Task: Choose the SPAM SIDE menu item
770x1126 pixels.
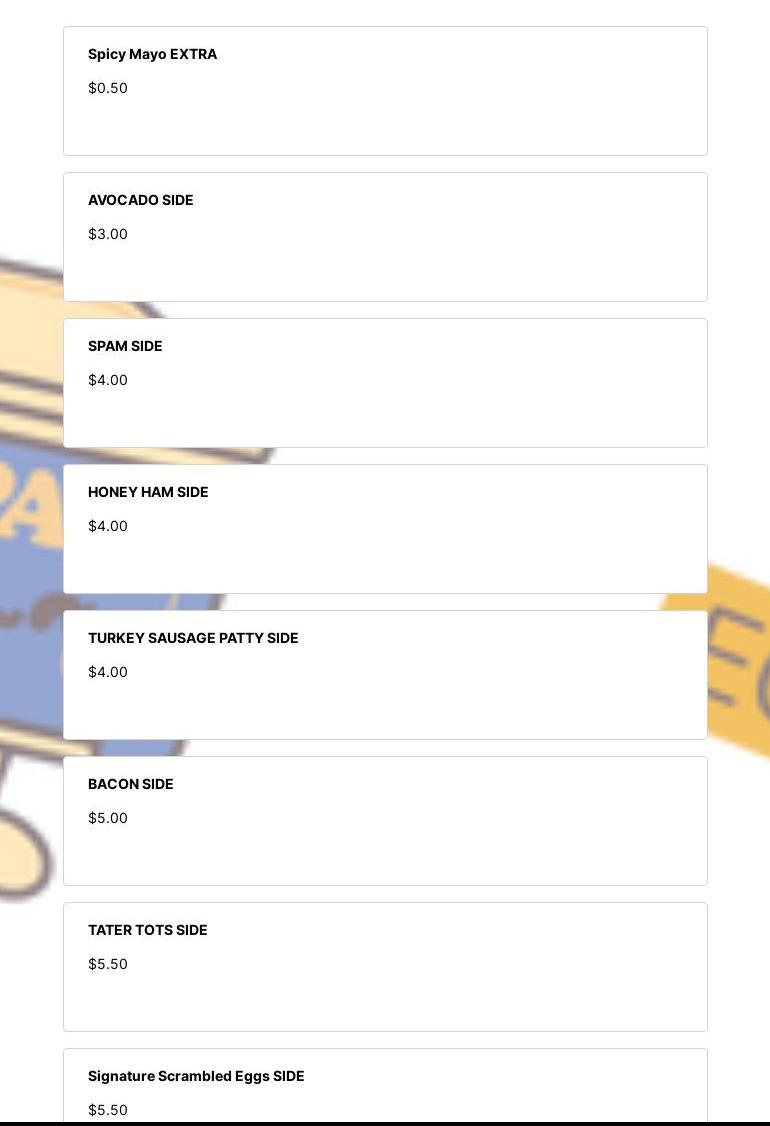Action: point(125,347)
